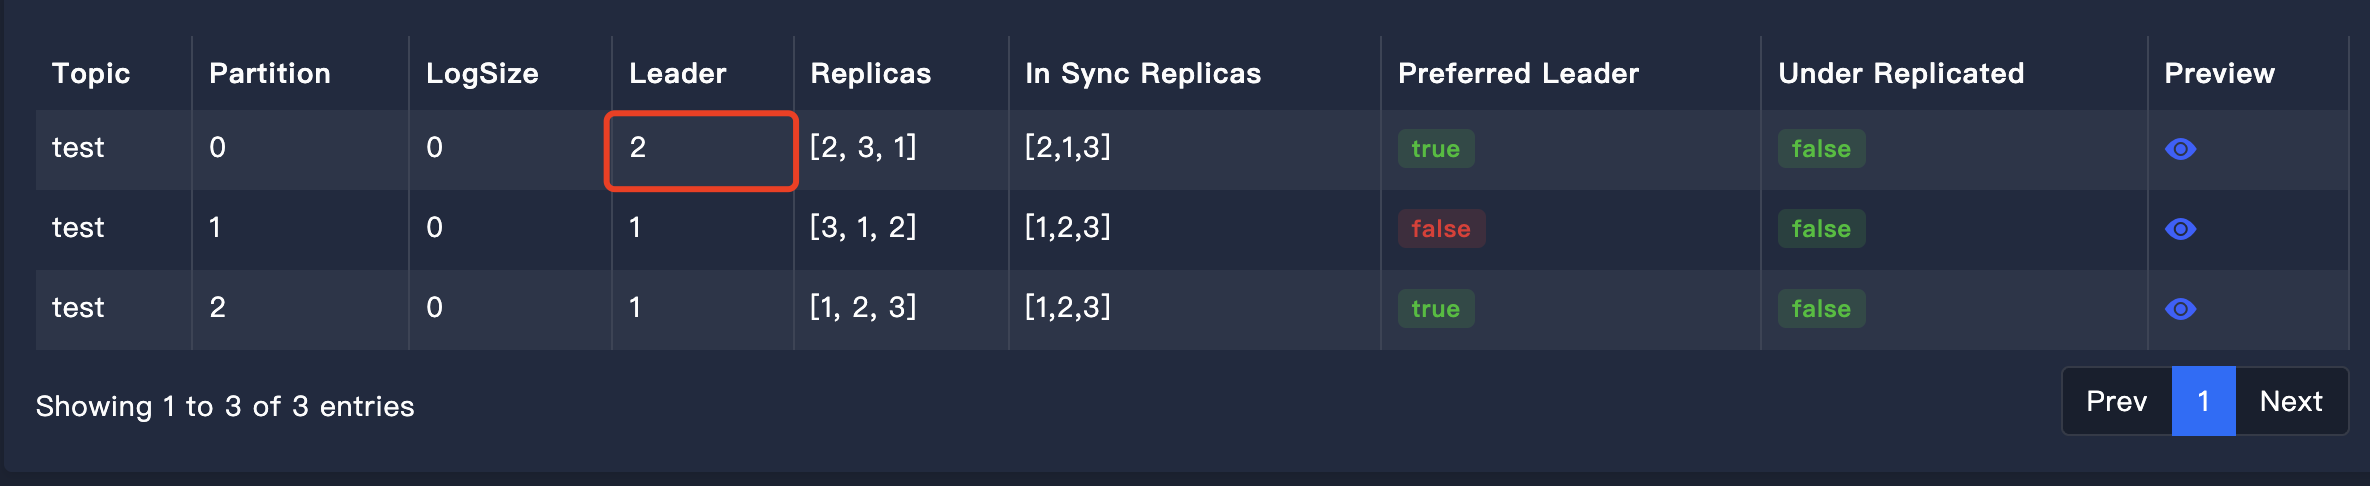Screen dimensions: 2370x486
Task: Click the true badge in partition 0 row
Action: point(1435,149)
